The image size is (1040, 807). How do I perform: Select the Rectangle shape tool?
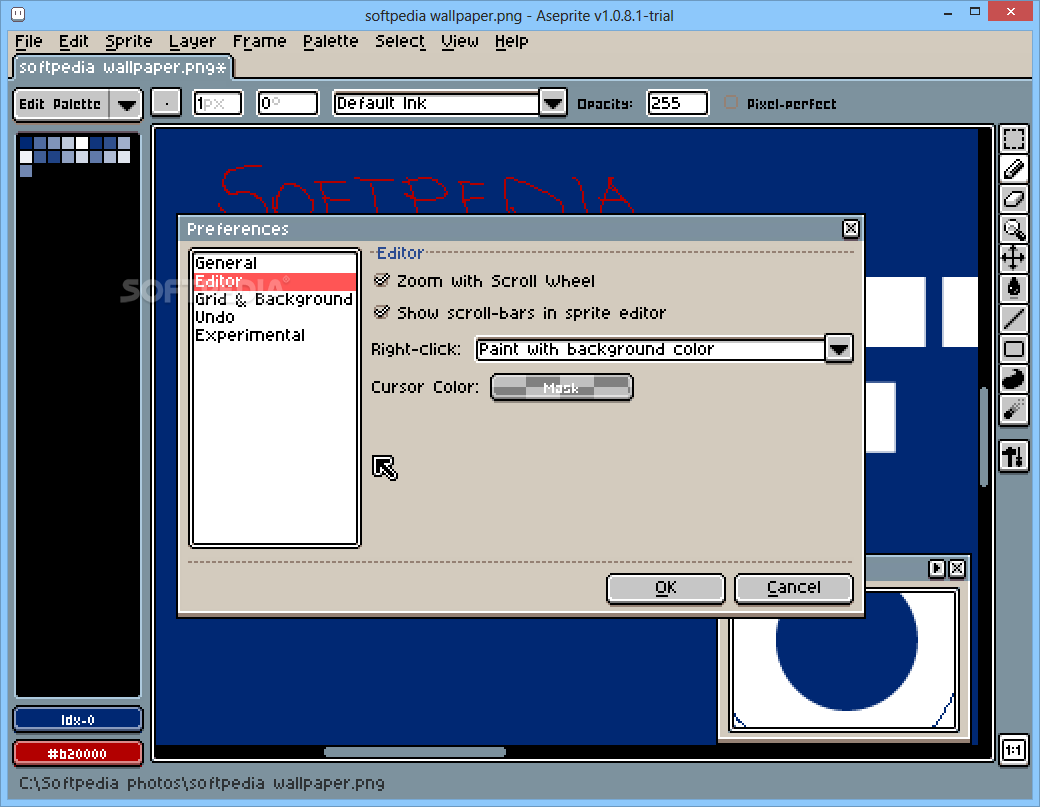[1013, 349]
